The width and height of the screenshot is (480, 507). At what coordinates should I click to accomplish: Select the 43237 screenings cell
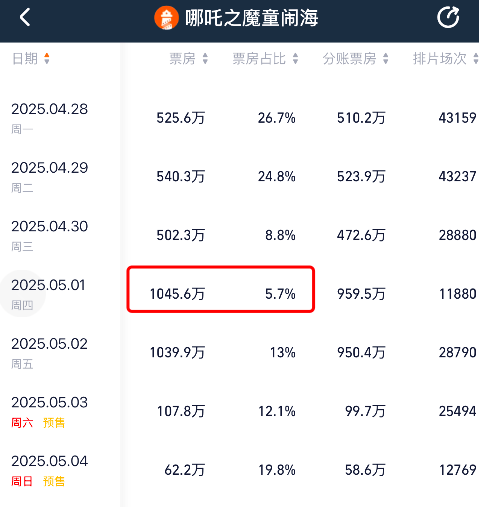click(457, 176)
